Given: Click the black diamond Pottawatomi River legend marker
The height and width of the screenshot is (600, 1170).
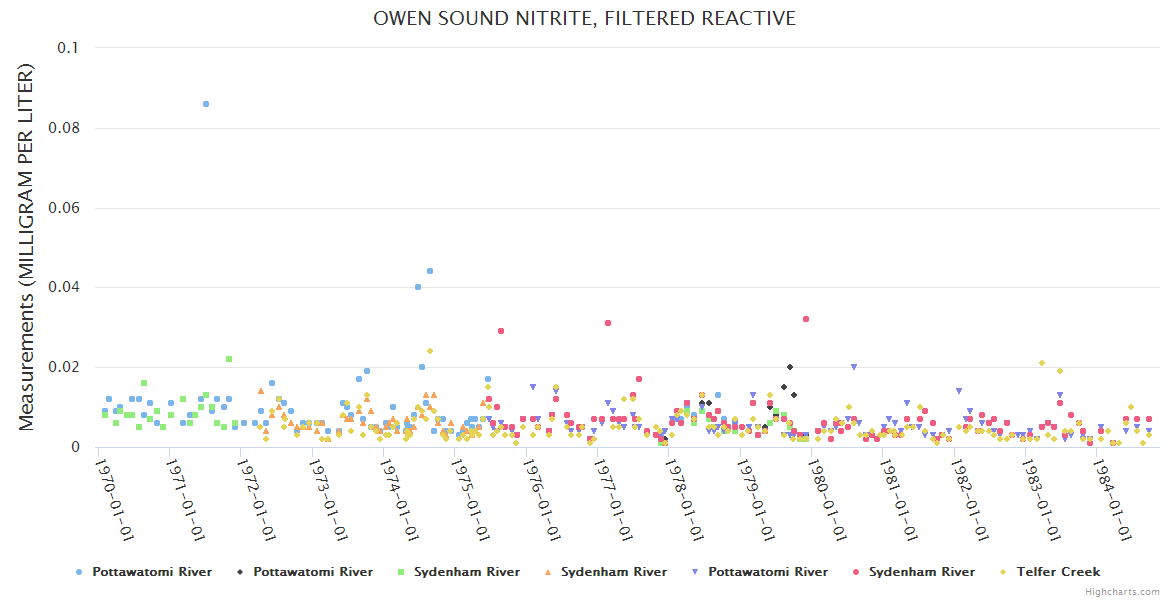Looking at the screenshot, I should click(240, 572).
